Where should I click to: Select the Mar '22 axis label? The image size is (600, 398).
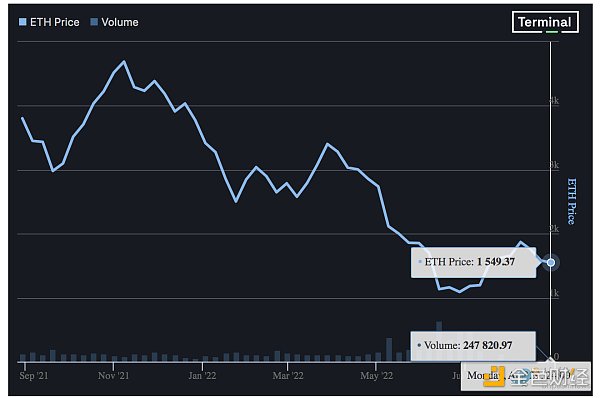(x=288, y=375)
